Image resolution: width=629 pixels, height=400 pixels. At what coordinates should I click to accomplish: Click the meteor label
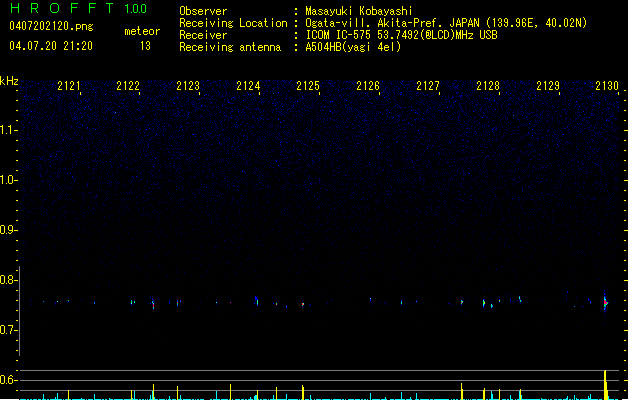[x=142, y=31]
